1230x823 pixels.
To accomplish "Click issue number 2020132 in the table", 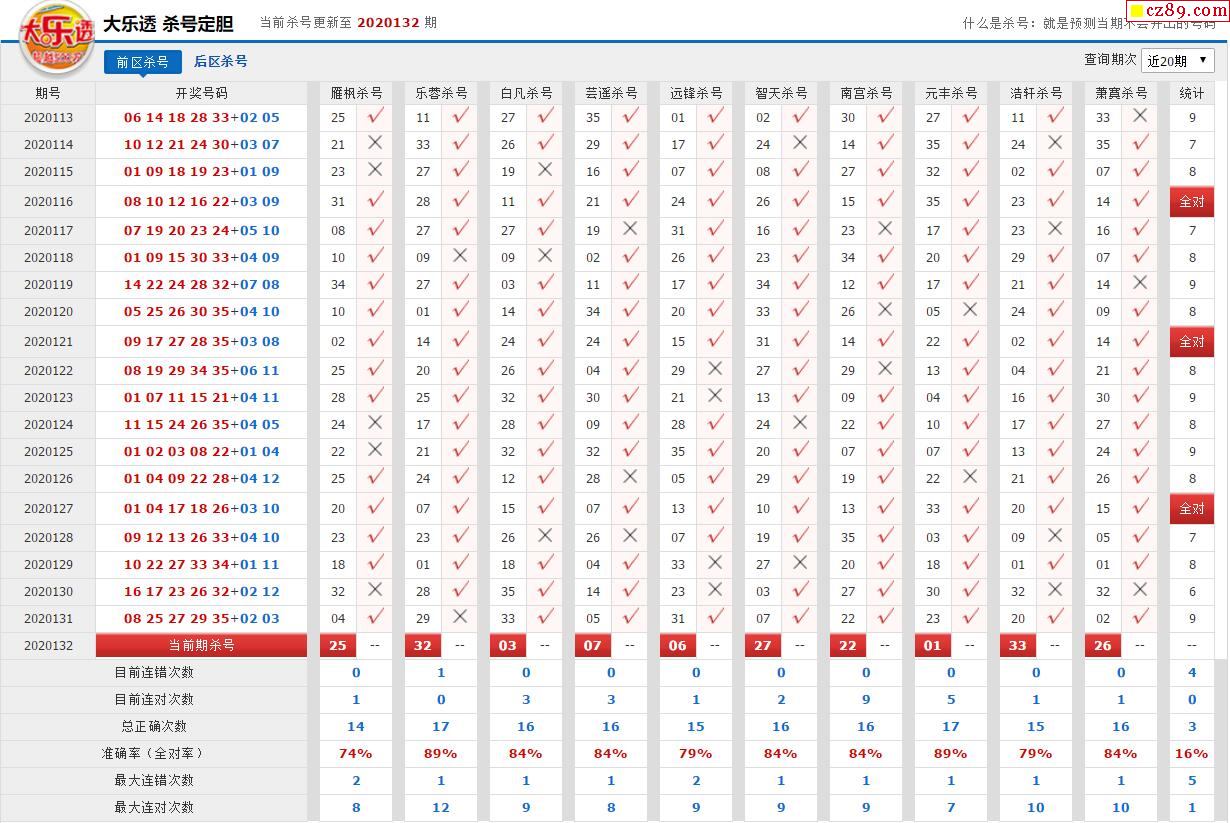I will [x=48, y=646].
